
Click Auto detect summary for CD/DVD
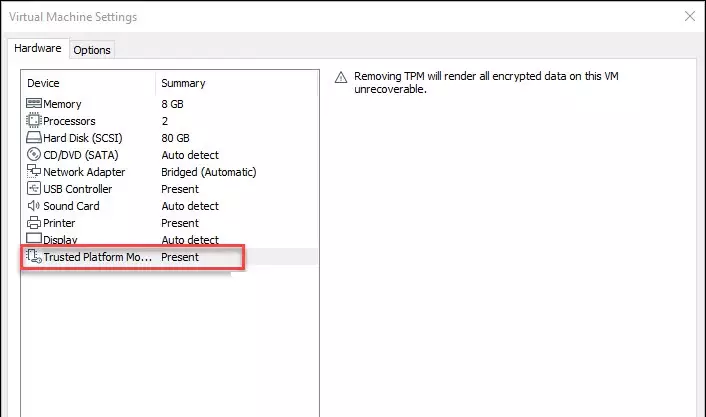pos(190,155)
